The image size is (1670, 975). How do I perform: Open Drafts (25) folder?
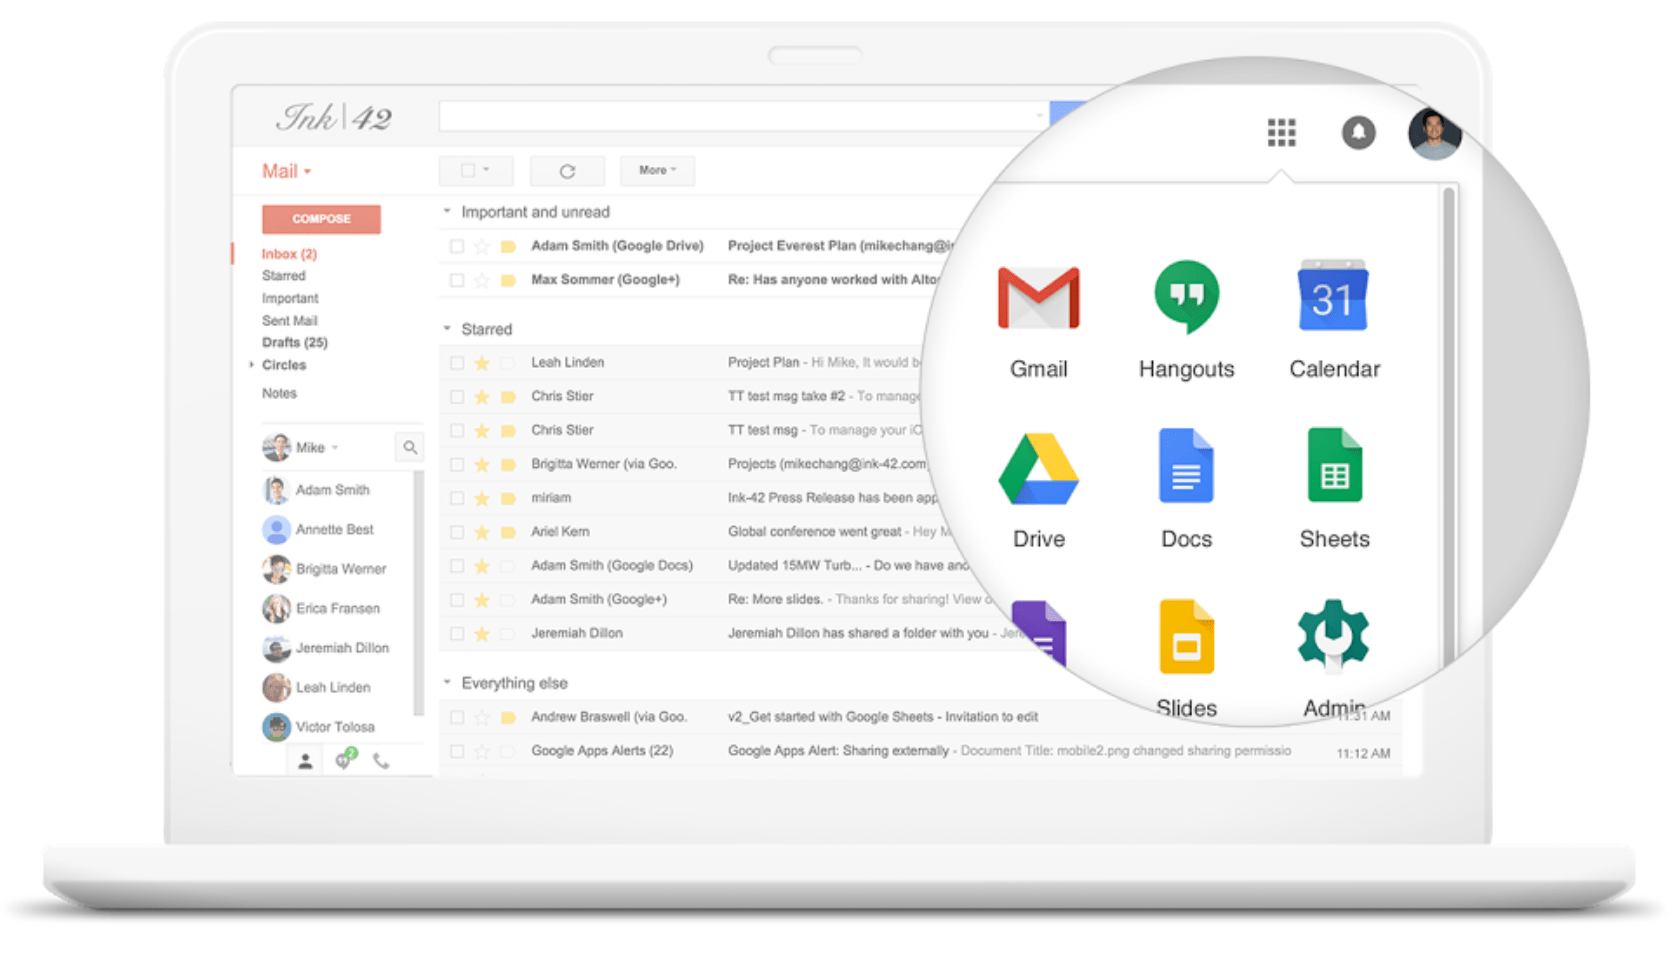point(295,342)
